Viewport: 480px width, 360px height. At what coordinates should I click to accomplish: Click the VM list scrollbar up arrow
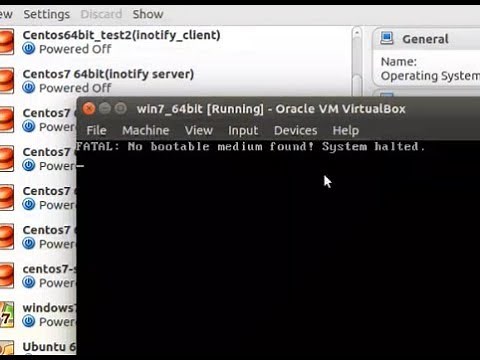[357, 33]
